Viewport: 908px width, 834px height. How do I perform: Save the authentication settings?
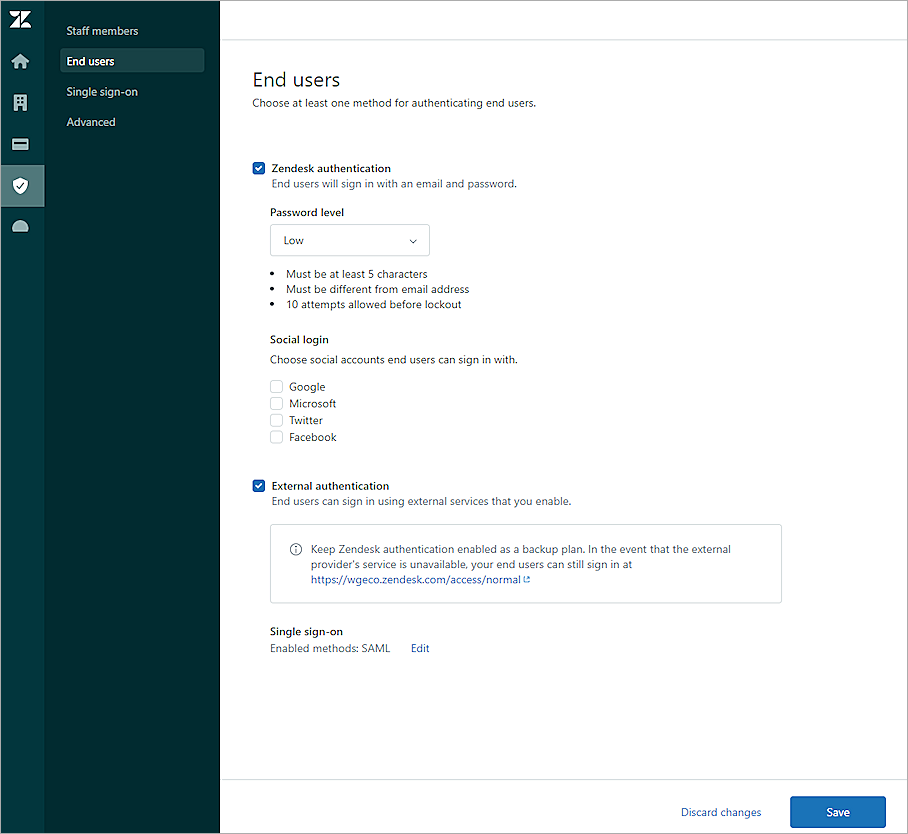(x=837, y=812)
